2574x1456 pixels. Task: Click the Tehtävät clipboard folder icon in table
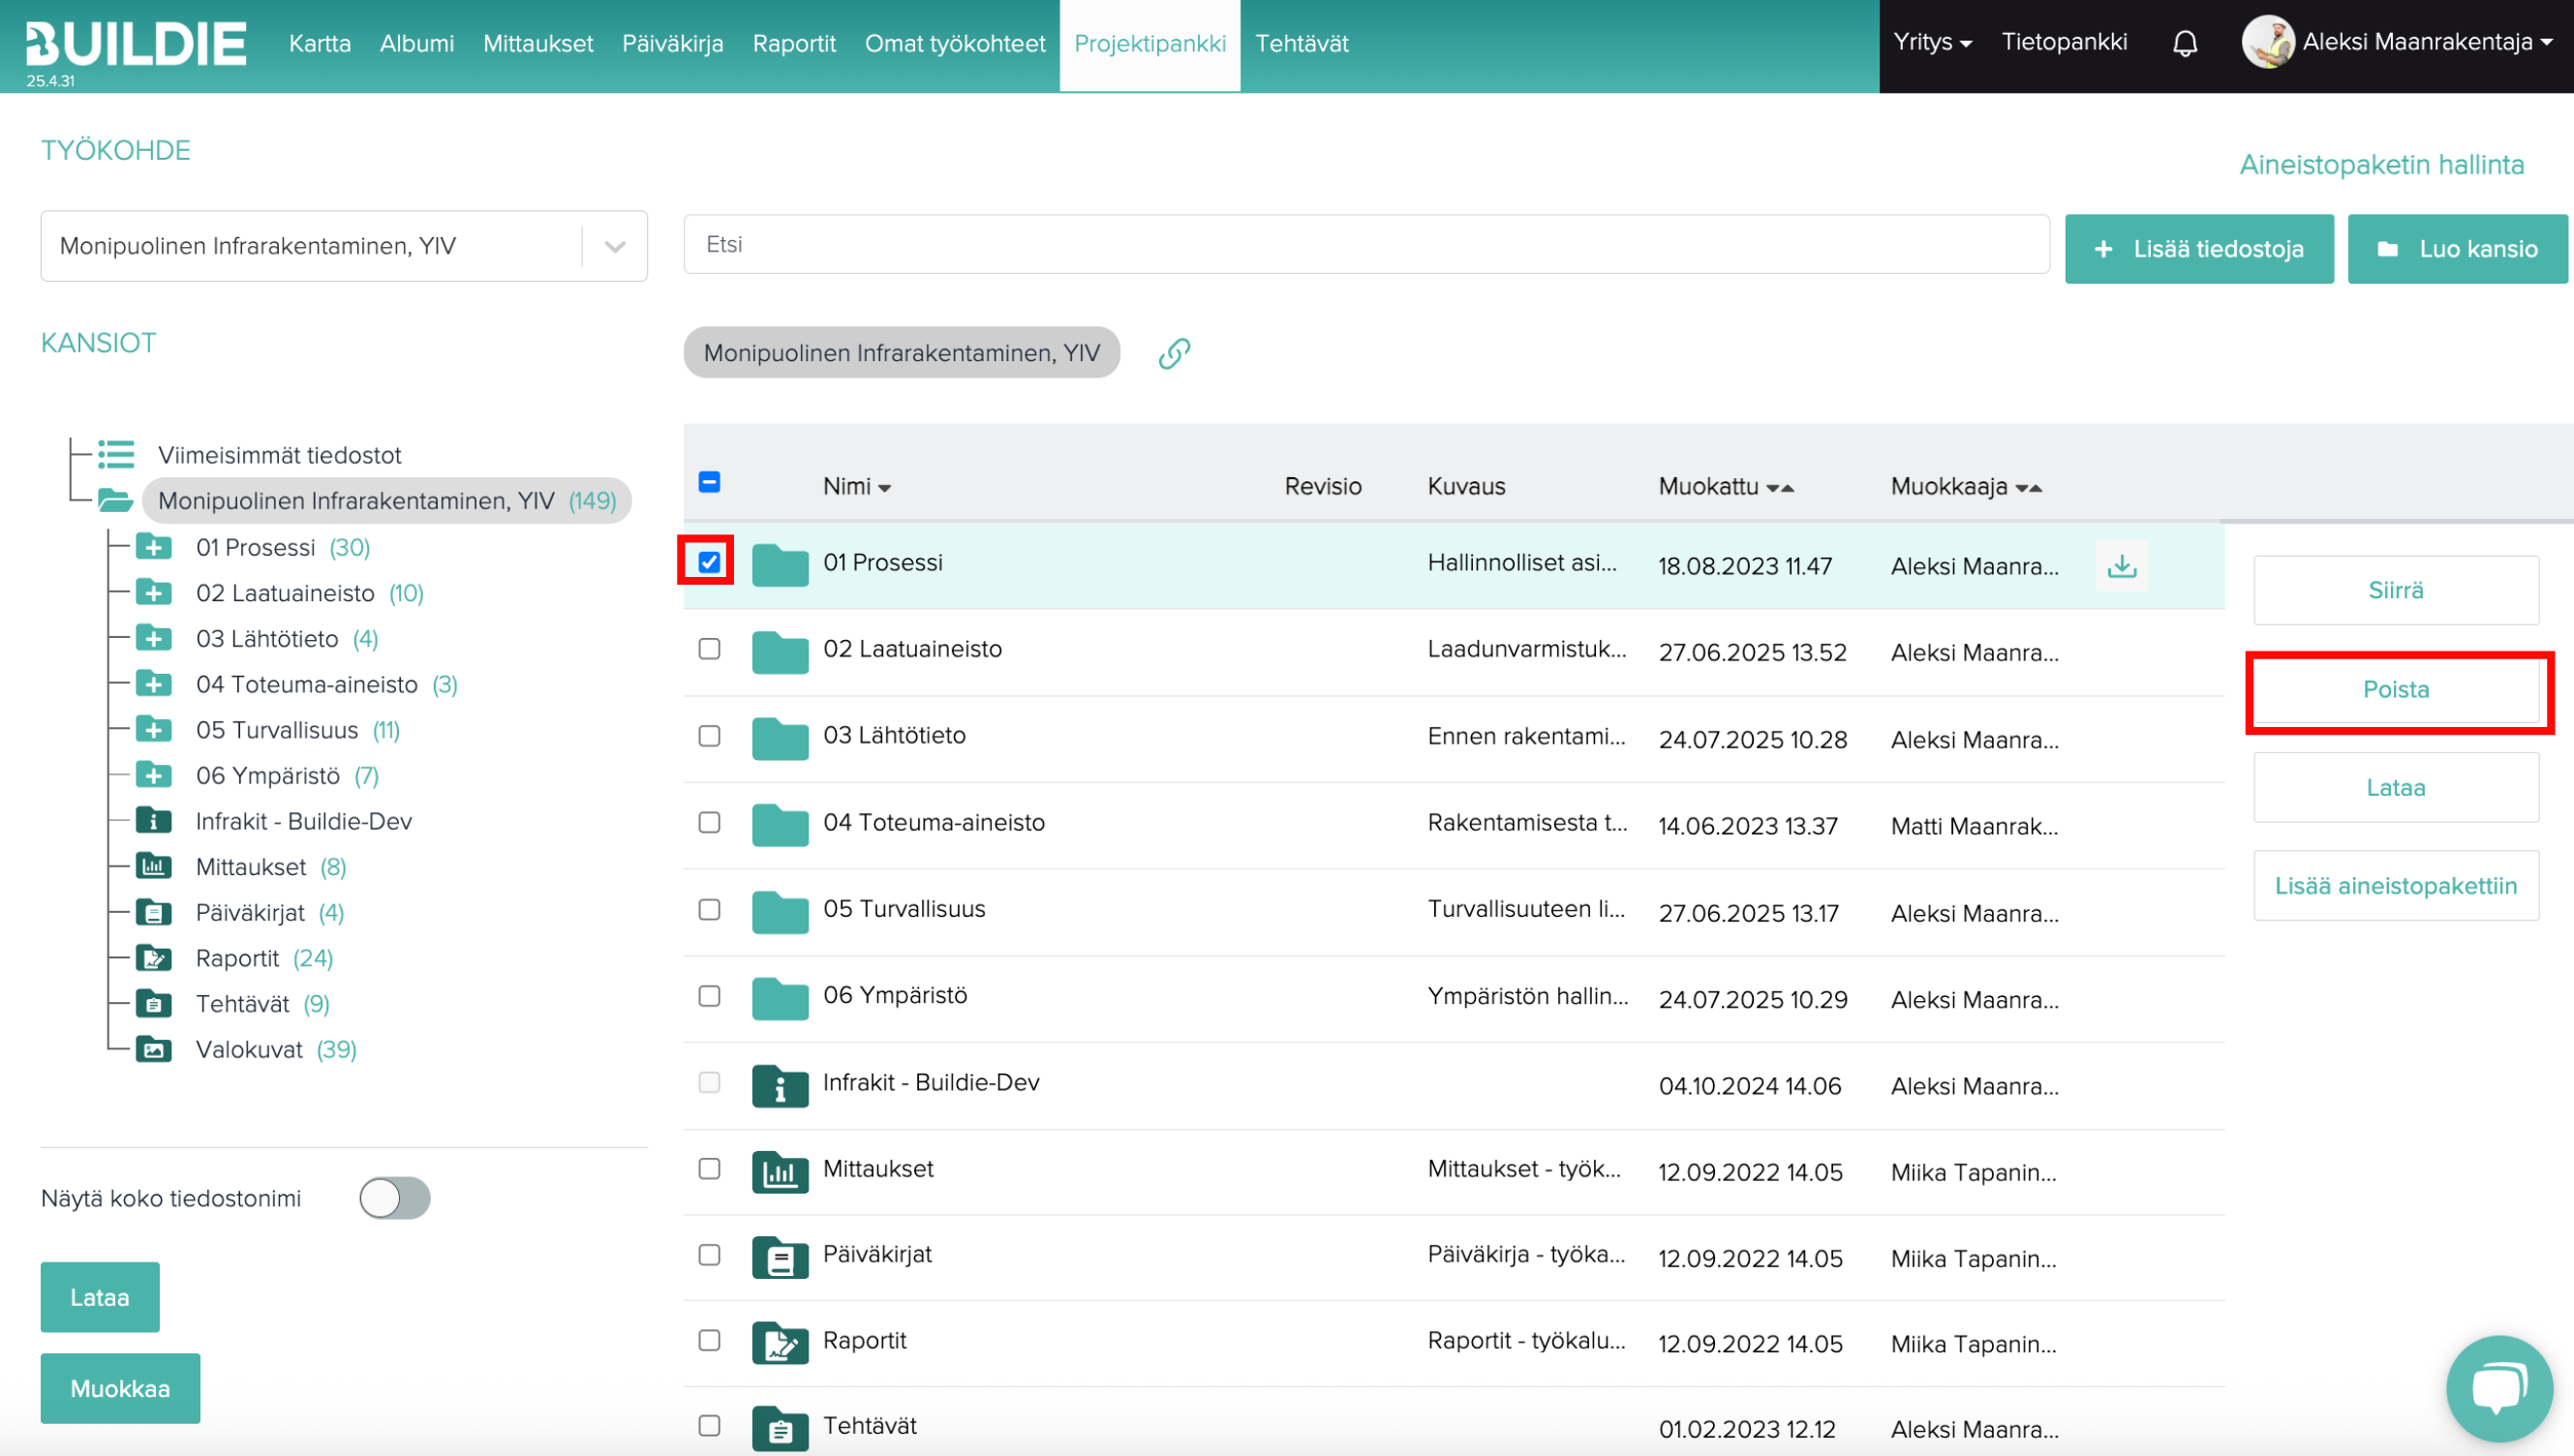click(x=780, y=1429)
